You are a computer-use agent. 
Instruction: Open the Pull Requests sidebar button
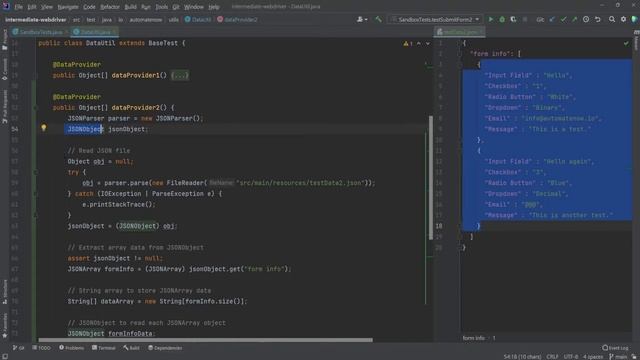click(x=4, y=107)
